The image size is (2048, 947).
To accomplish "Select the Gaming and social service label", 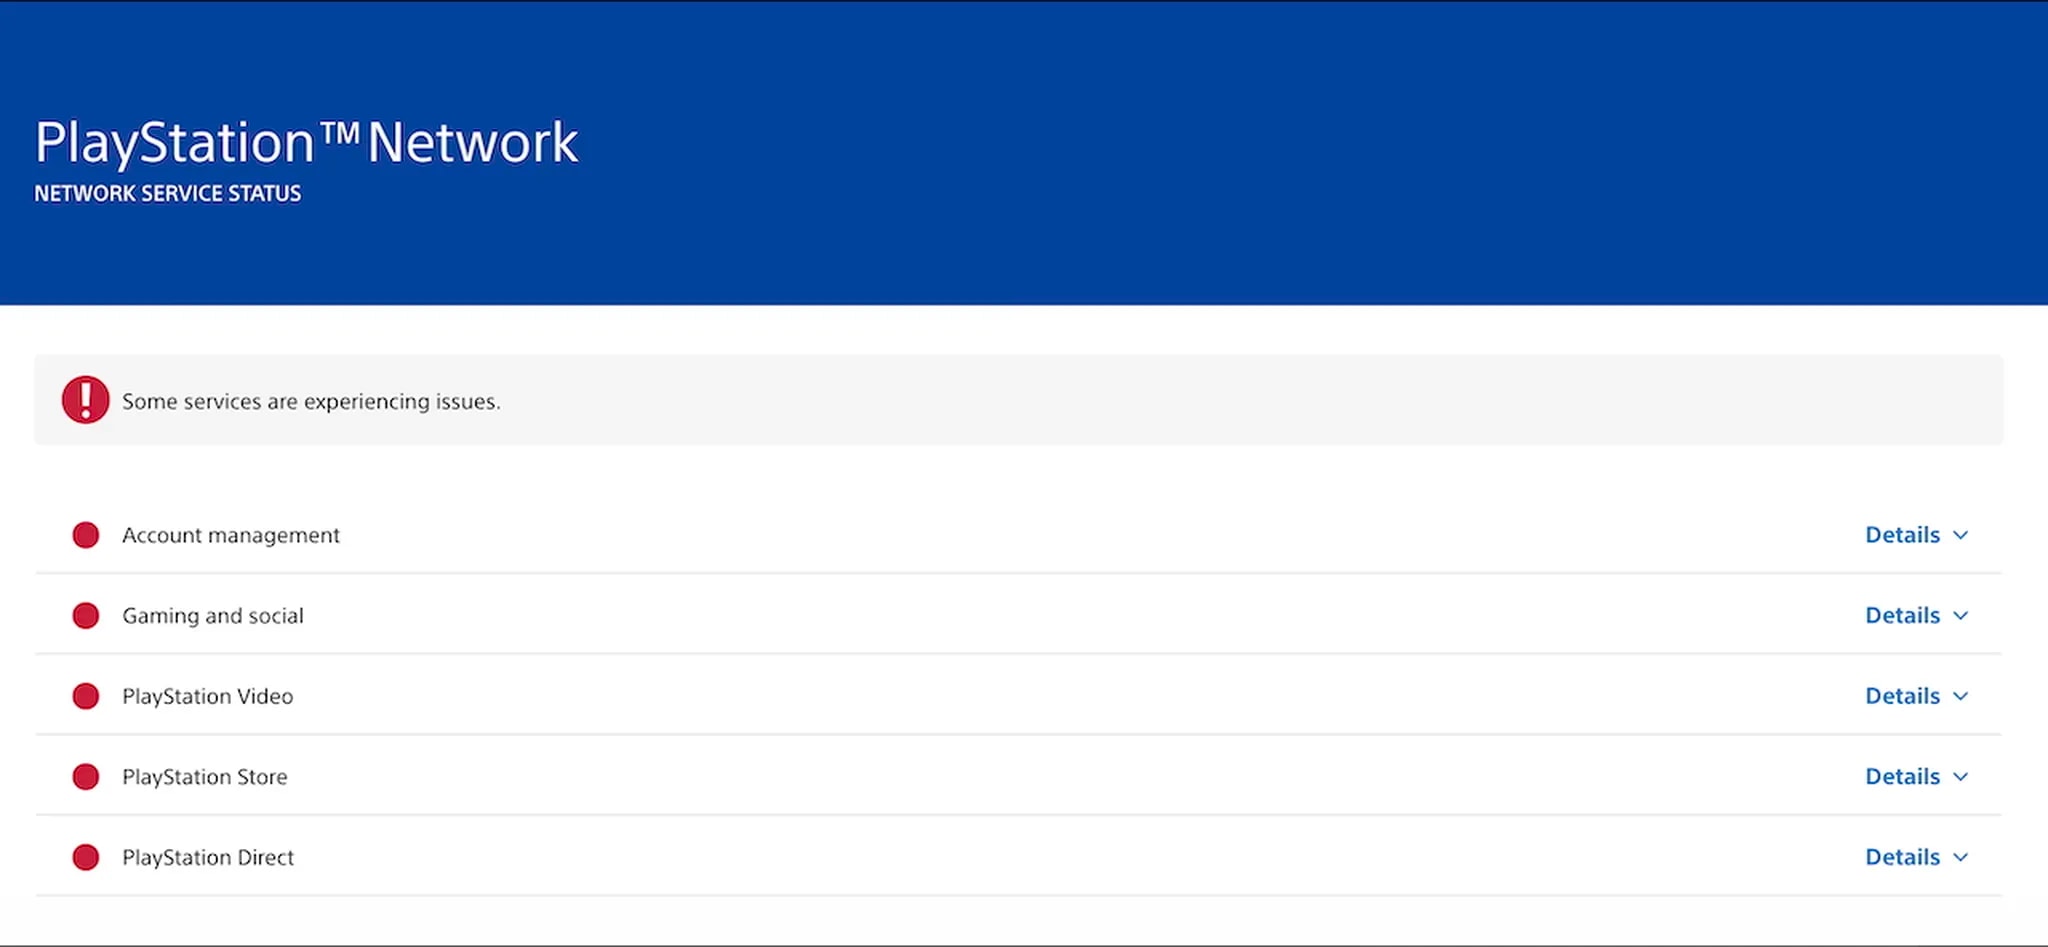I will click(x=213, y=616).
